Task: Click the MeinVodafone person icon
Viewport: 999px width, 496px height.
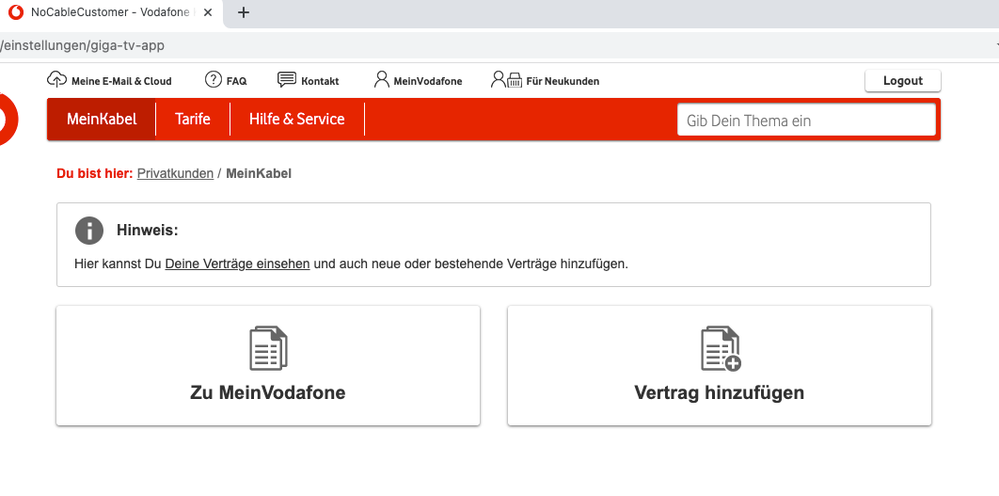Action: [381, 80]
